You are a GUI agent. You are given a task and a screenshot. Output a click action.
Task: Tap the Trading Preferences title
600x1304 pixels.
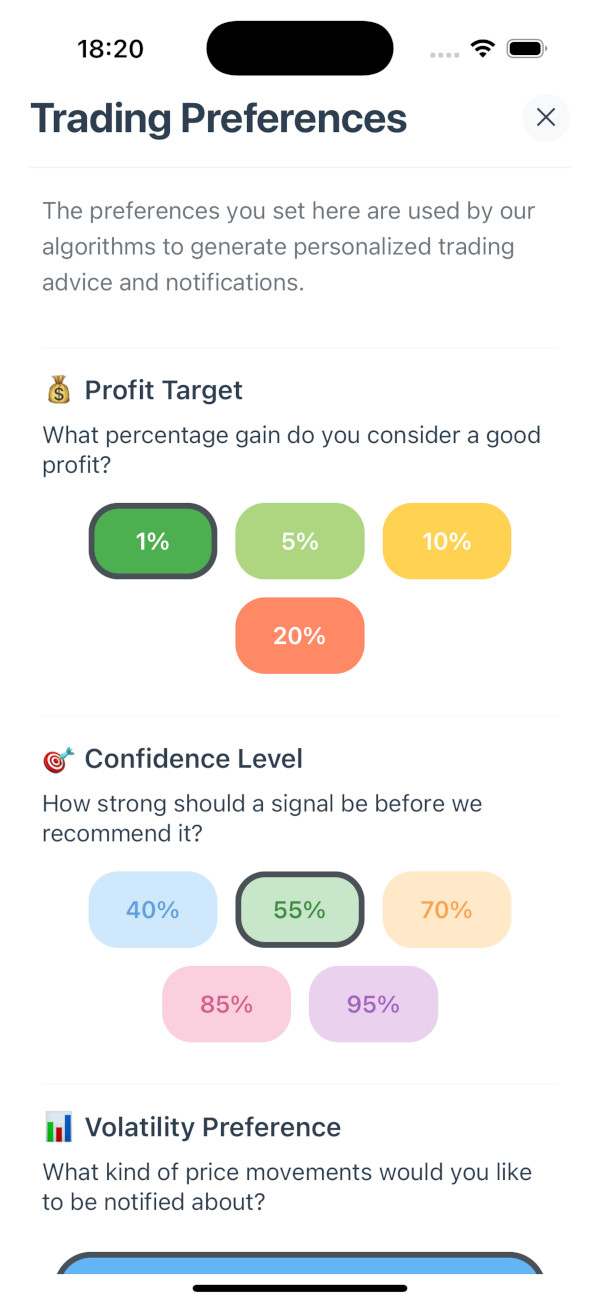point(219,118)
